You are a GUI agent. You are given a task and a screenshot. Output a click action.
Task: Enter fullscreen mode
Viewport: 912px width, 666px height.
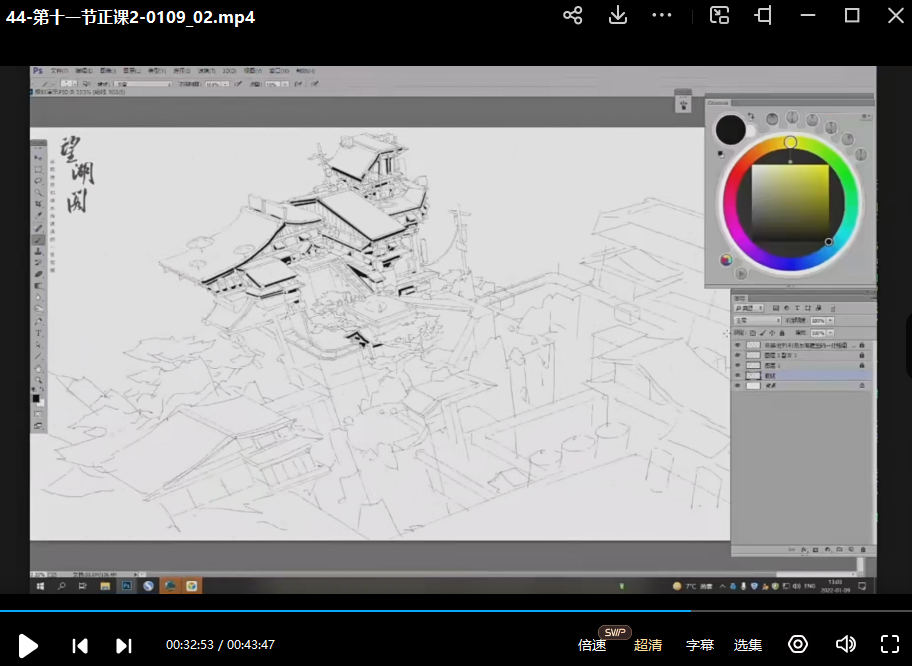point(890,644)
